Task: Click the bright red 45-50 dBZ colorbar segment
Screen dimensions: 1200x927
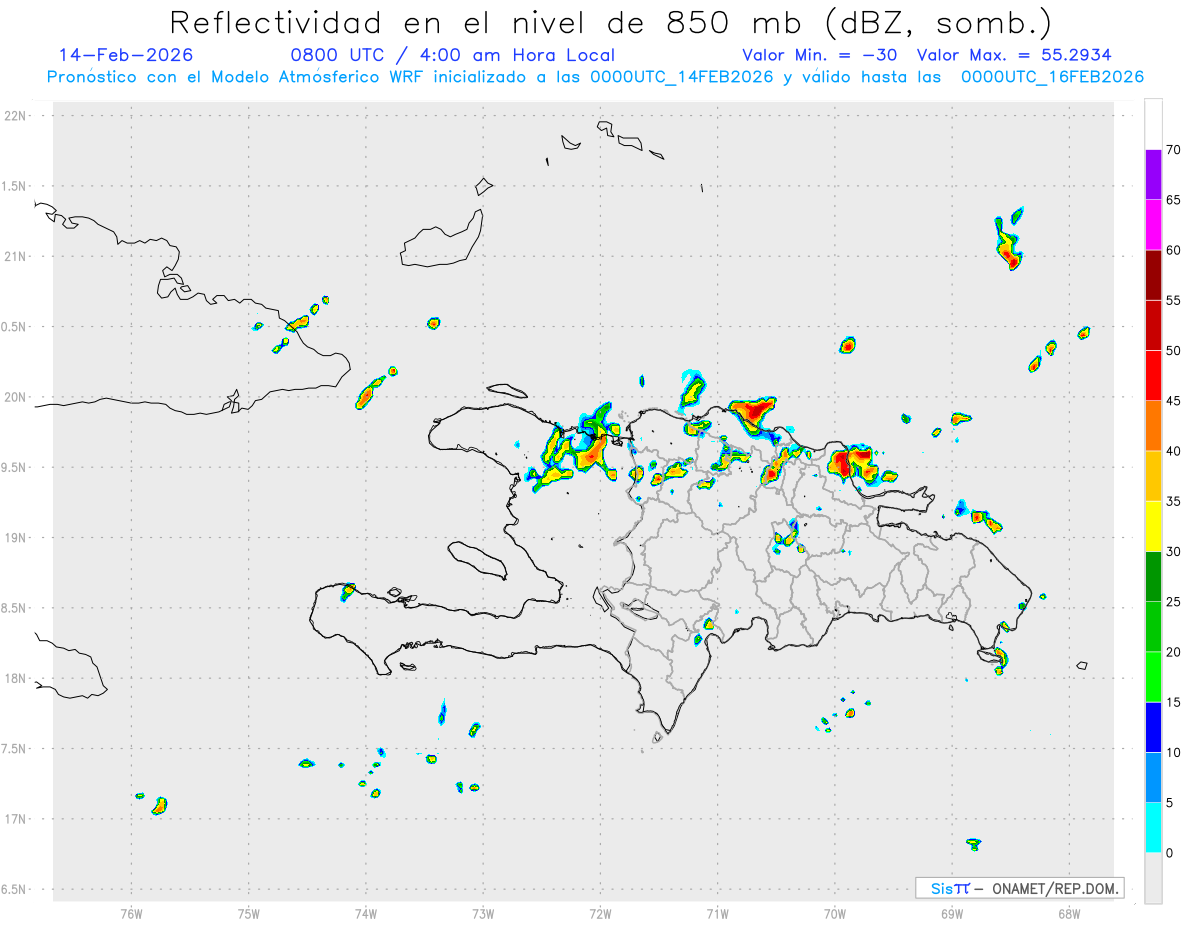Action: tap(1153, 376)
